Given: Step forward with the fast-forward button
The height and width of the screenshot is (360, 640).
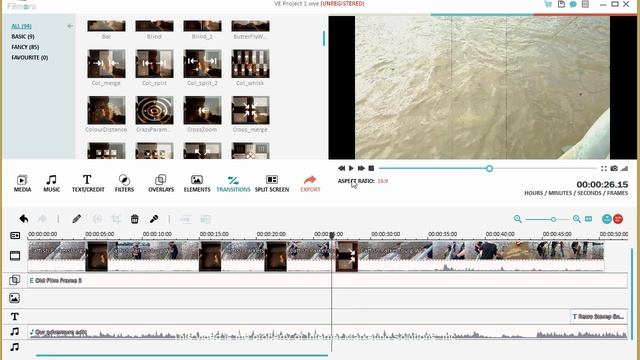Looking at the screenshot, I should pyautogui.click(x=361, y=168).
